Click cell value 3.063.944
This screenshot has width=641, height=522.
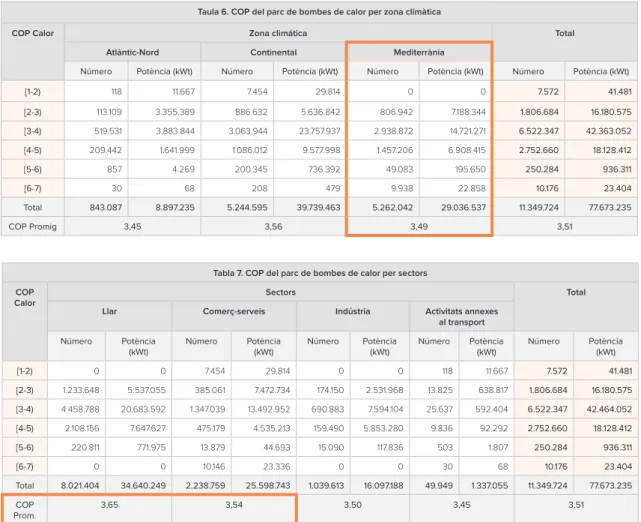[248, 131]
